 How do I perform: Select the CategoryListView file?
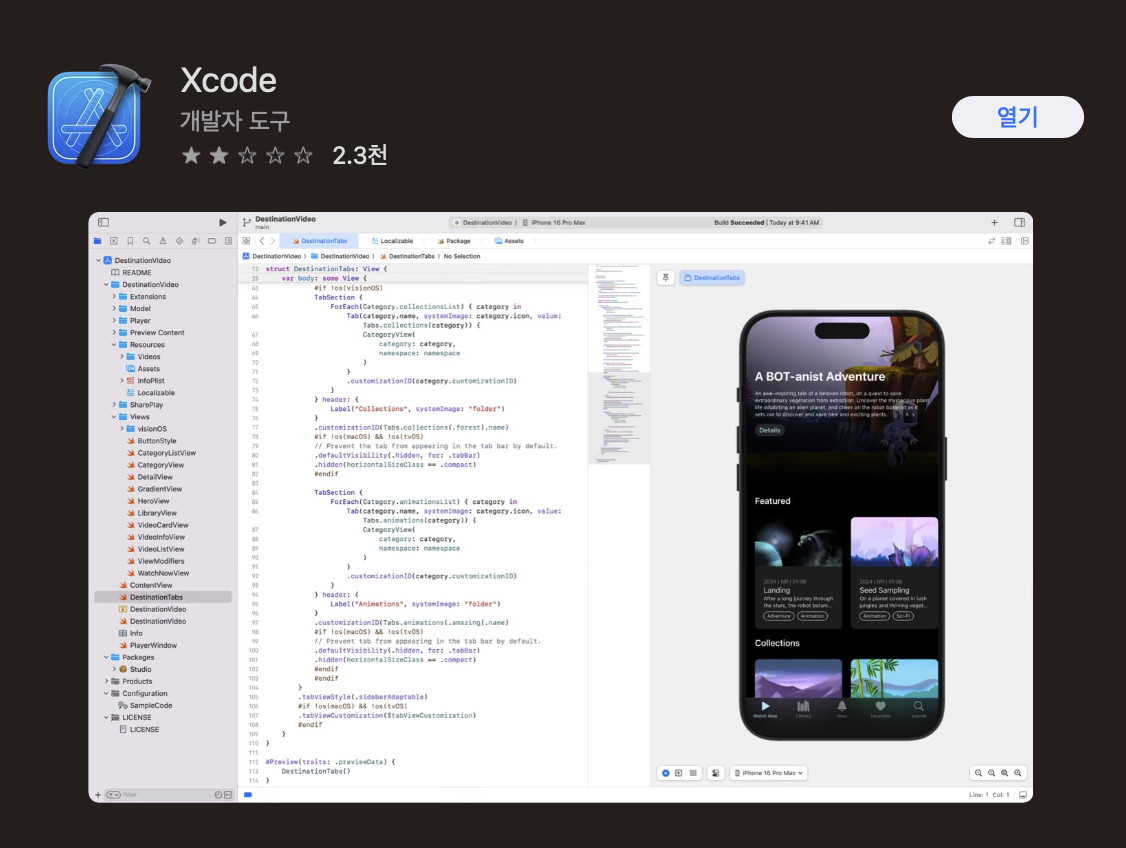[x=161, y=453]
